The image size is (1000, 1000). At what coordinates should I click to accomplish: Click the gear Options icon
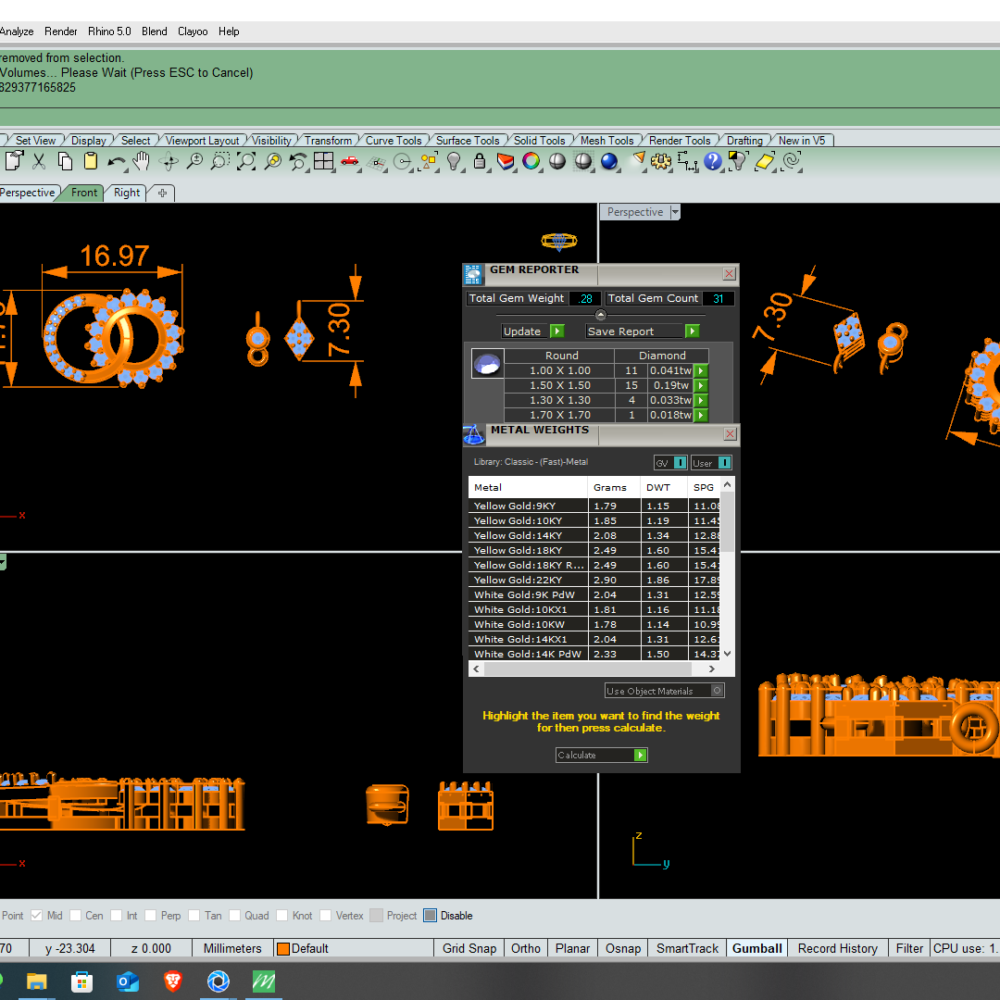coord(661,161)
